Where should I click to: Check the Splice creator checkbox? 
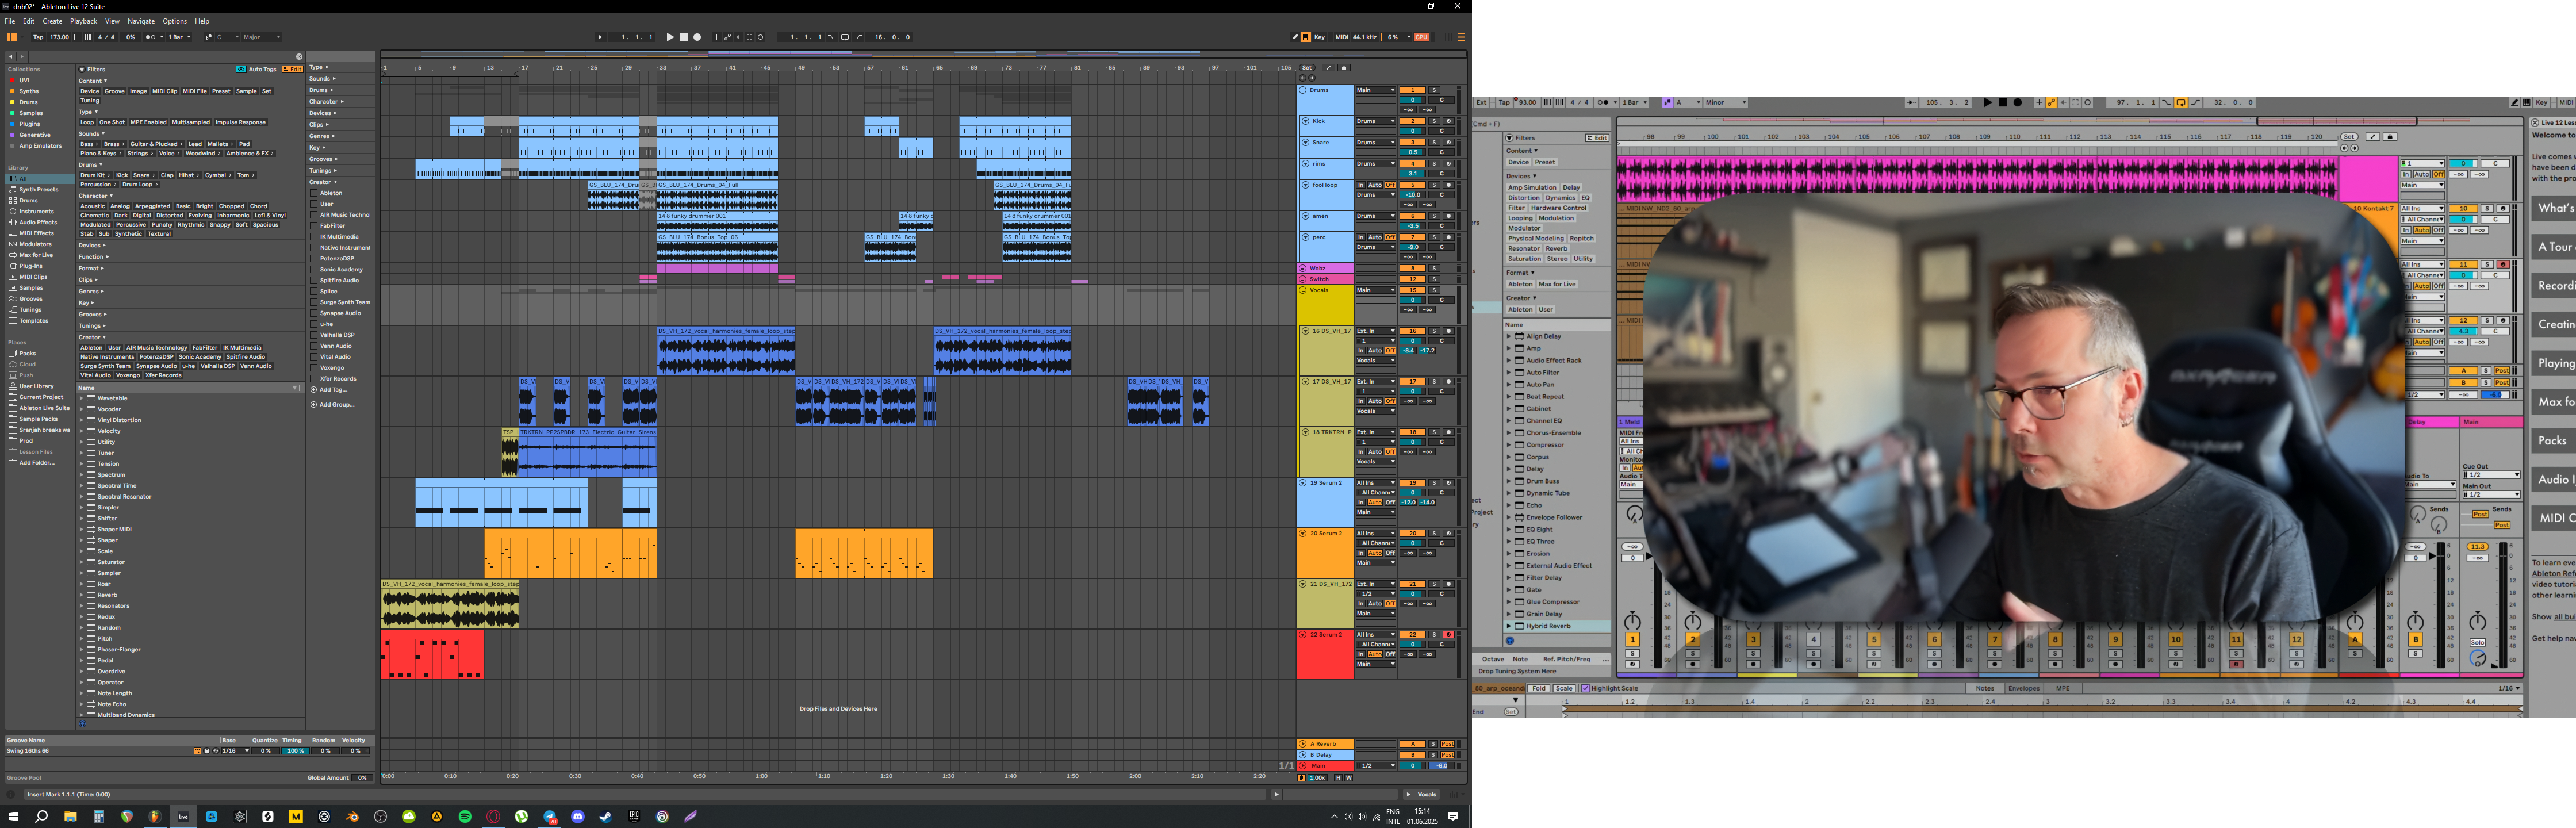(313, 291)
